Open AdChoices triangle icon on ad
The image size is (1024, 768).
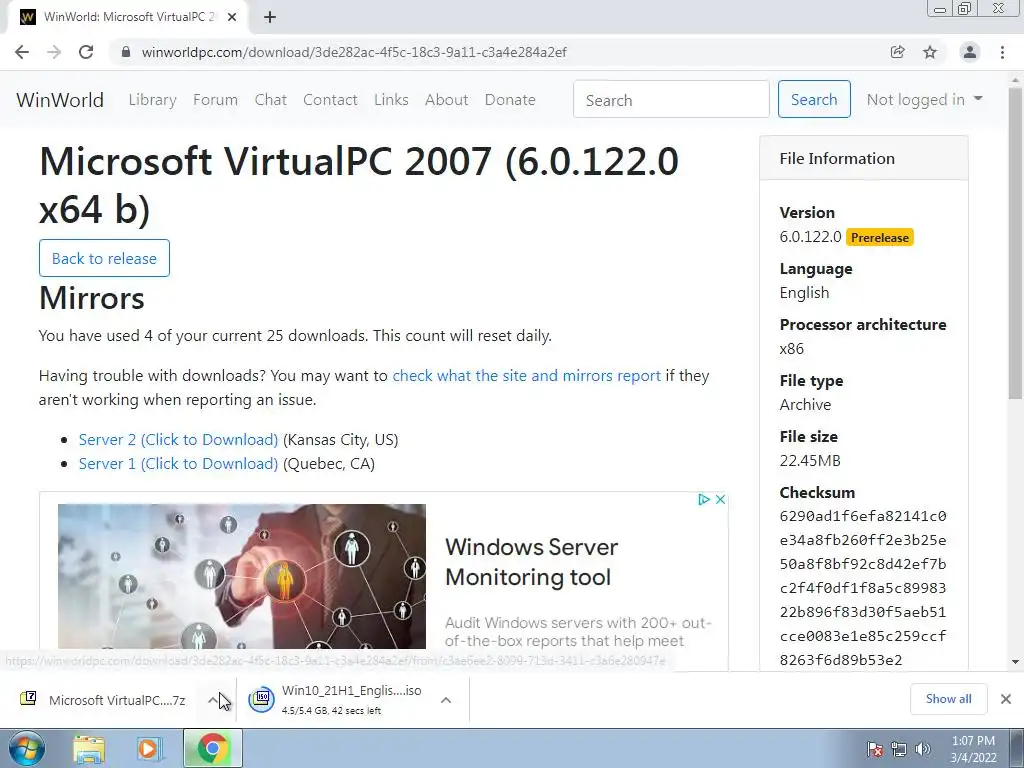(x=703, y=500)
